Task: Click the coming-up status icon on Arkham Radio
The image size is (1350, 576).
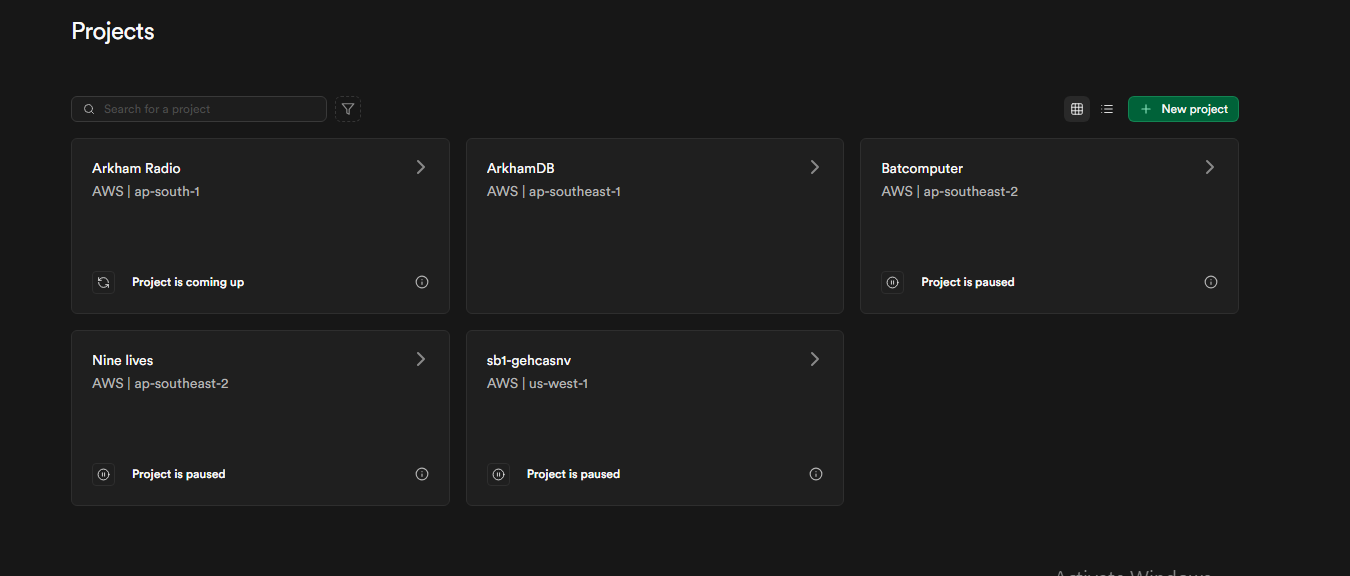Action: tap(104, 282)
